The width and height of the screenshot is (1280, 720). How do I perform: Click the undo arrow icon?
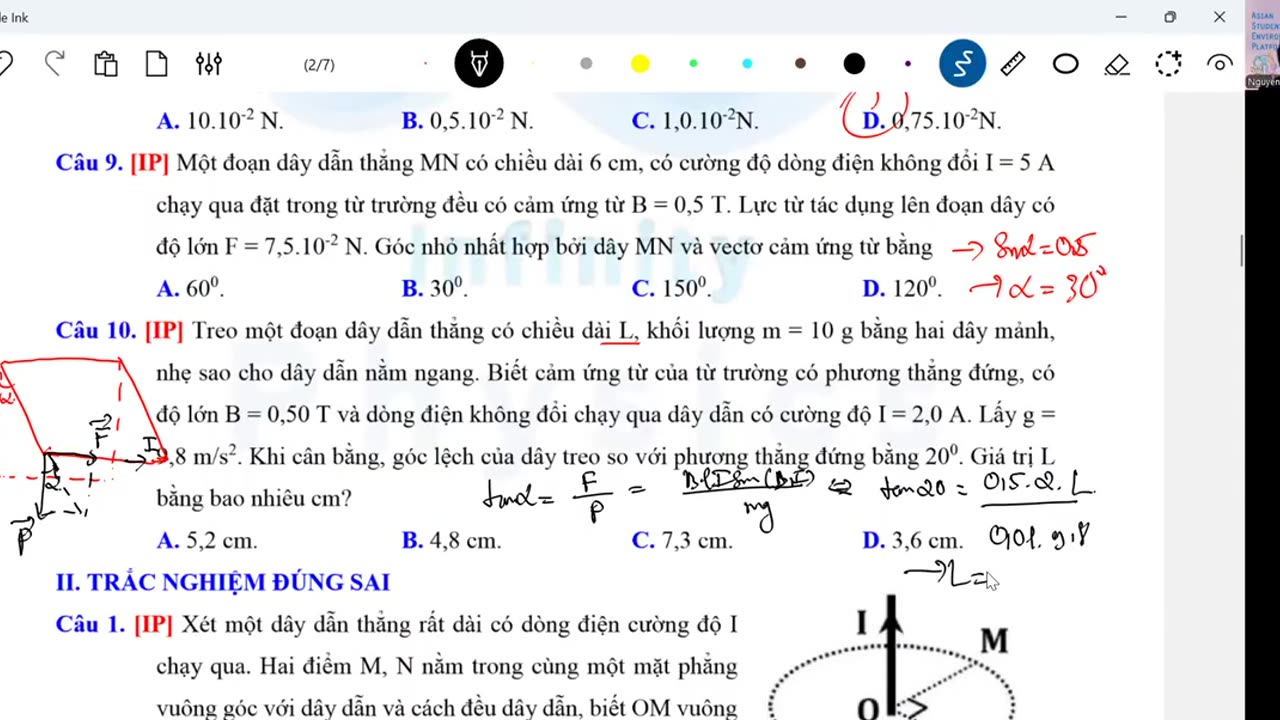coord(5,64)
